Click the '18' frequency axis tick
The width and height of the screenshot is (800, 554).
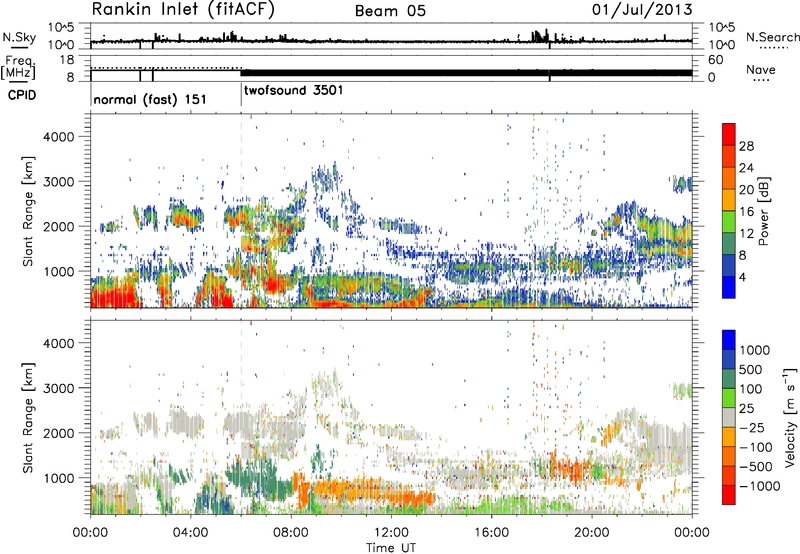(66, 59)
